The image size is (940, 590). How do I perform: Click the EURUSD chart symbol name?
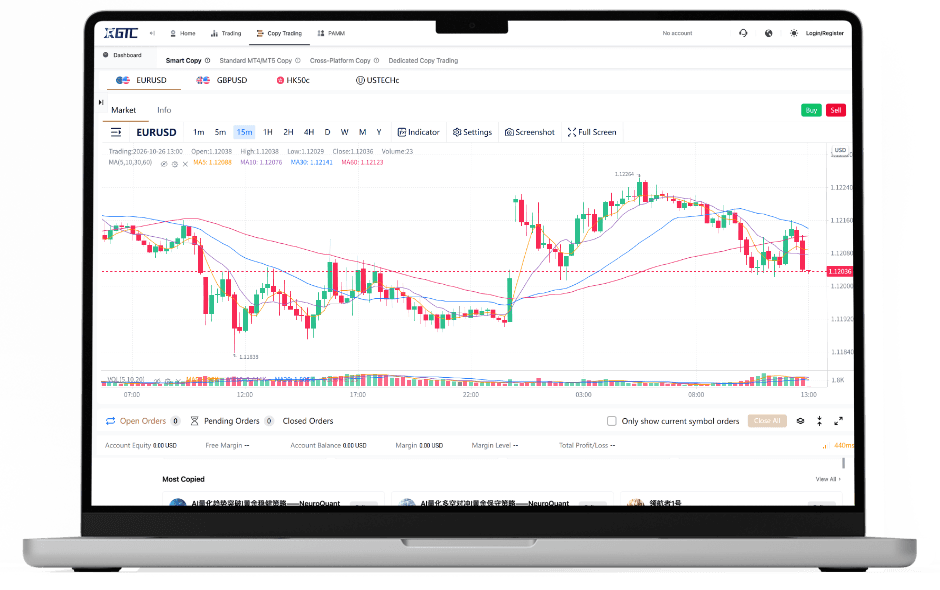coord(156,133)
